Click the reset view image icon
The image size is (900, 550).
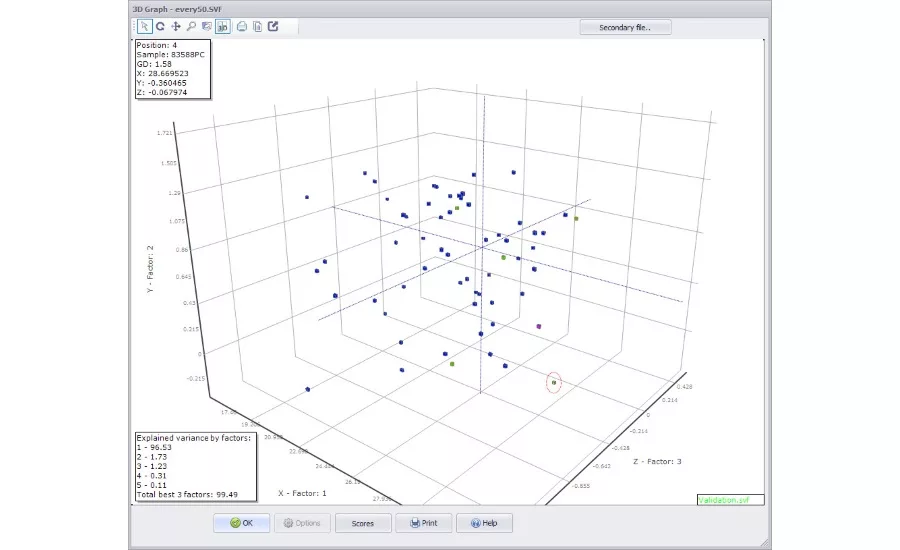[x=207, y=26]
